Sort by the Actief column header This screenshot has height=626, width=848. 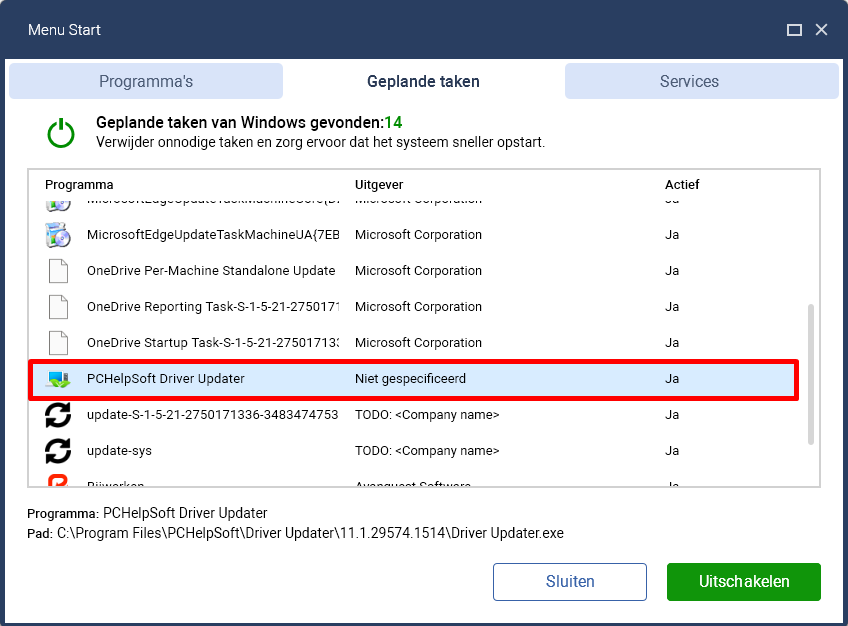tap(682, 185)
